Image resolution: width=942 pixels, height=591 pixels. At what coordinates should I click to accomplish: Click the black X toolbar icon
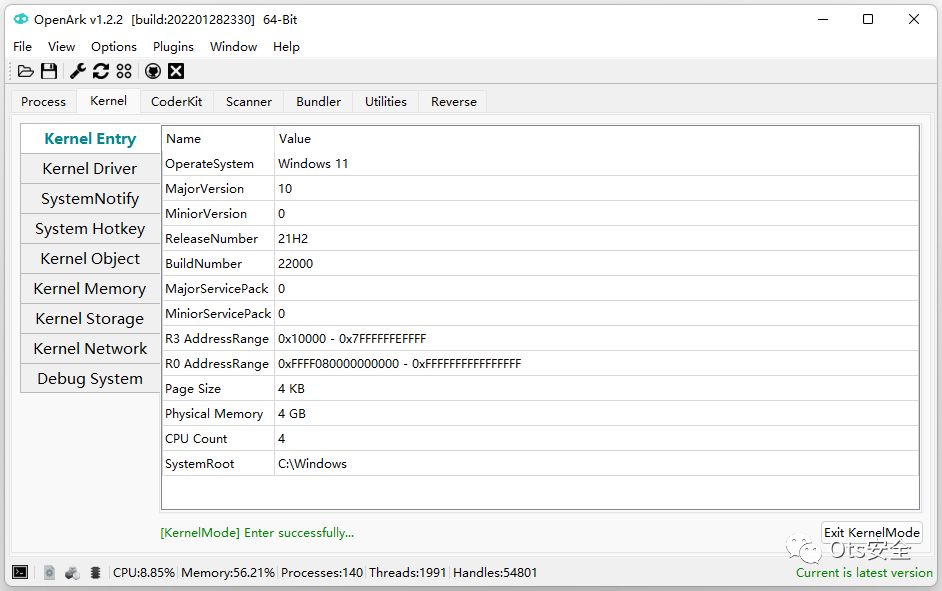coord(175,71)
